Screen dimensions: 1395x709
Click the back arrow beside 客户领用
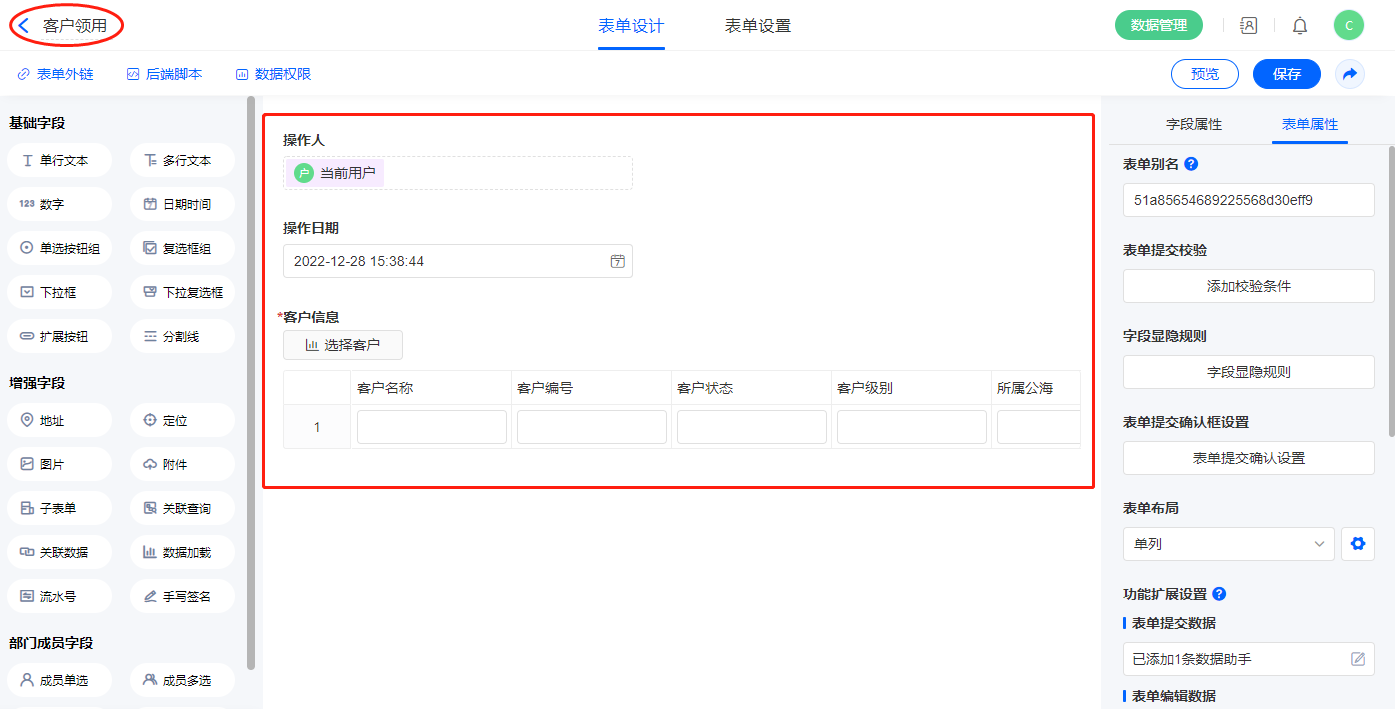[x=24, y=26]
